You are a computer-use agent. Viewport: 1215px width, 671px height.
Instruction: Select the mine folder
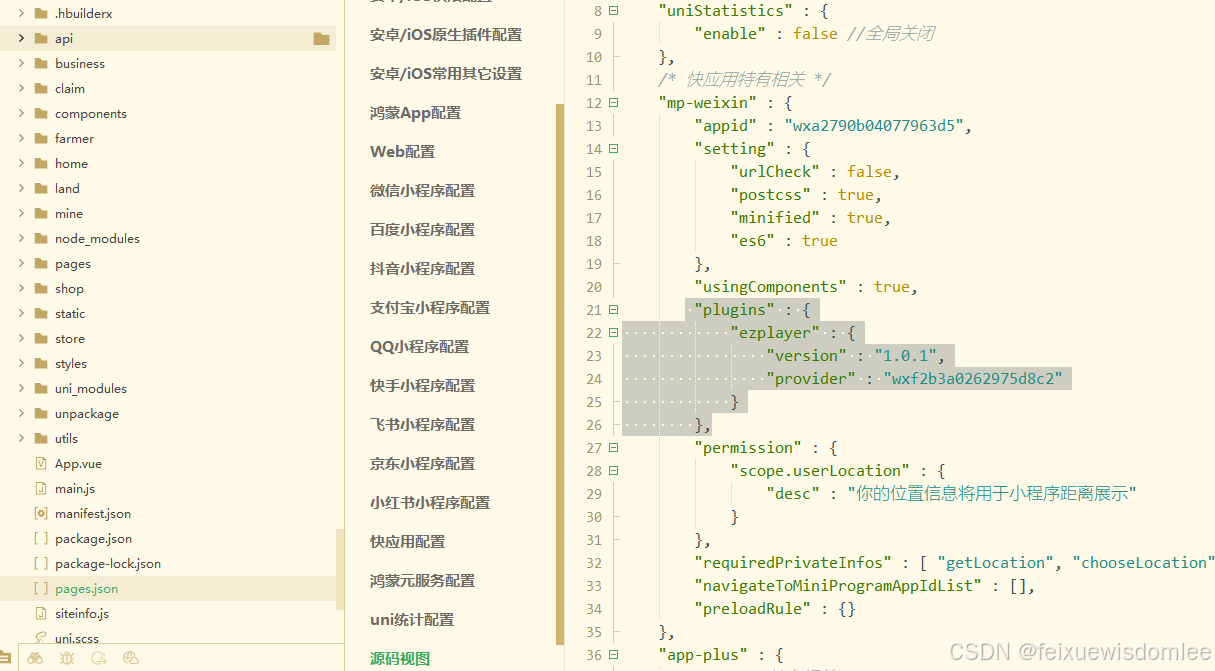pyautogui.click(x=69, y=214)
